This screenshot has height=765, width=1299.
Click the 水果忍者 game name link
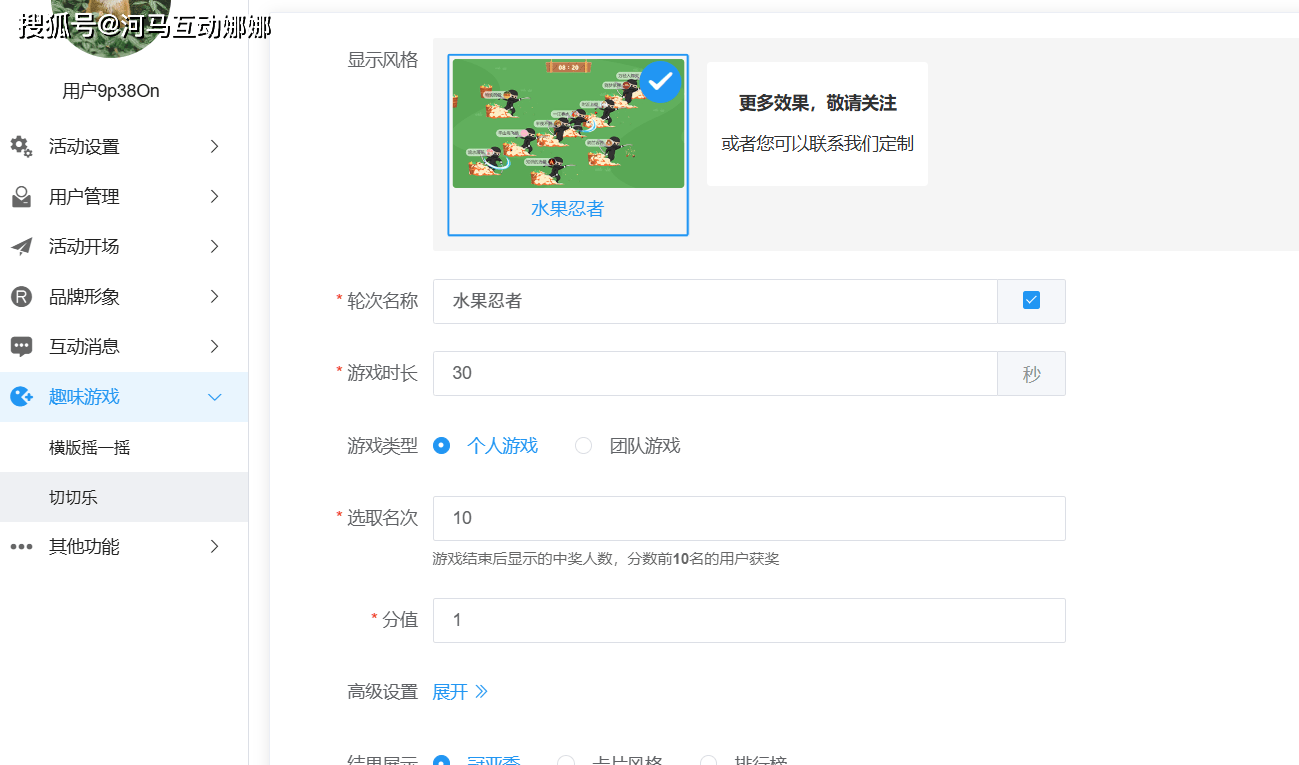click(567, 208)
